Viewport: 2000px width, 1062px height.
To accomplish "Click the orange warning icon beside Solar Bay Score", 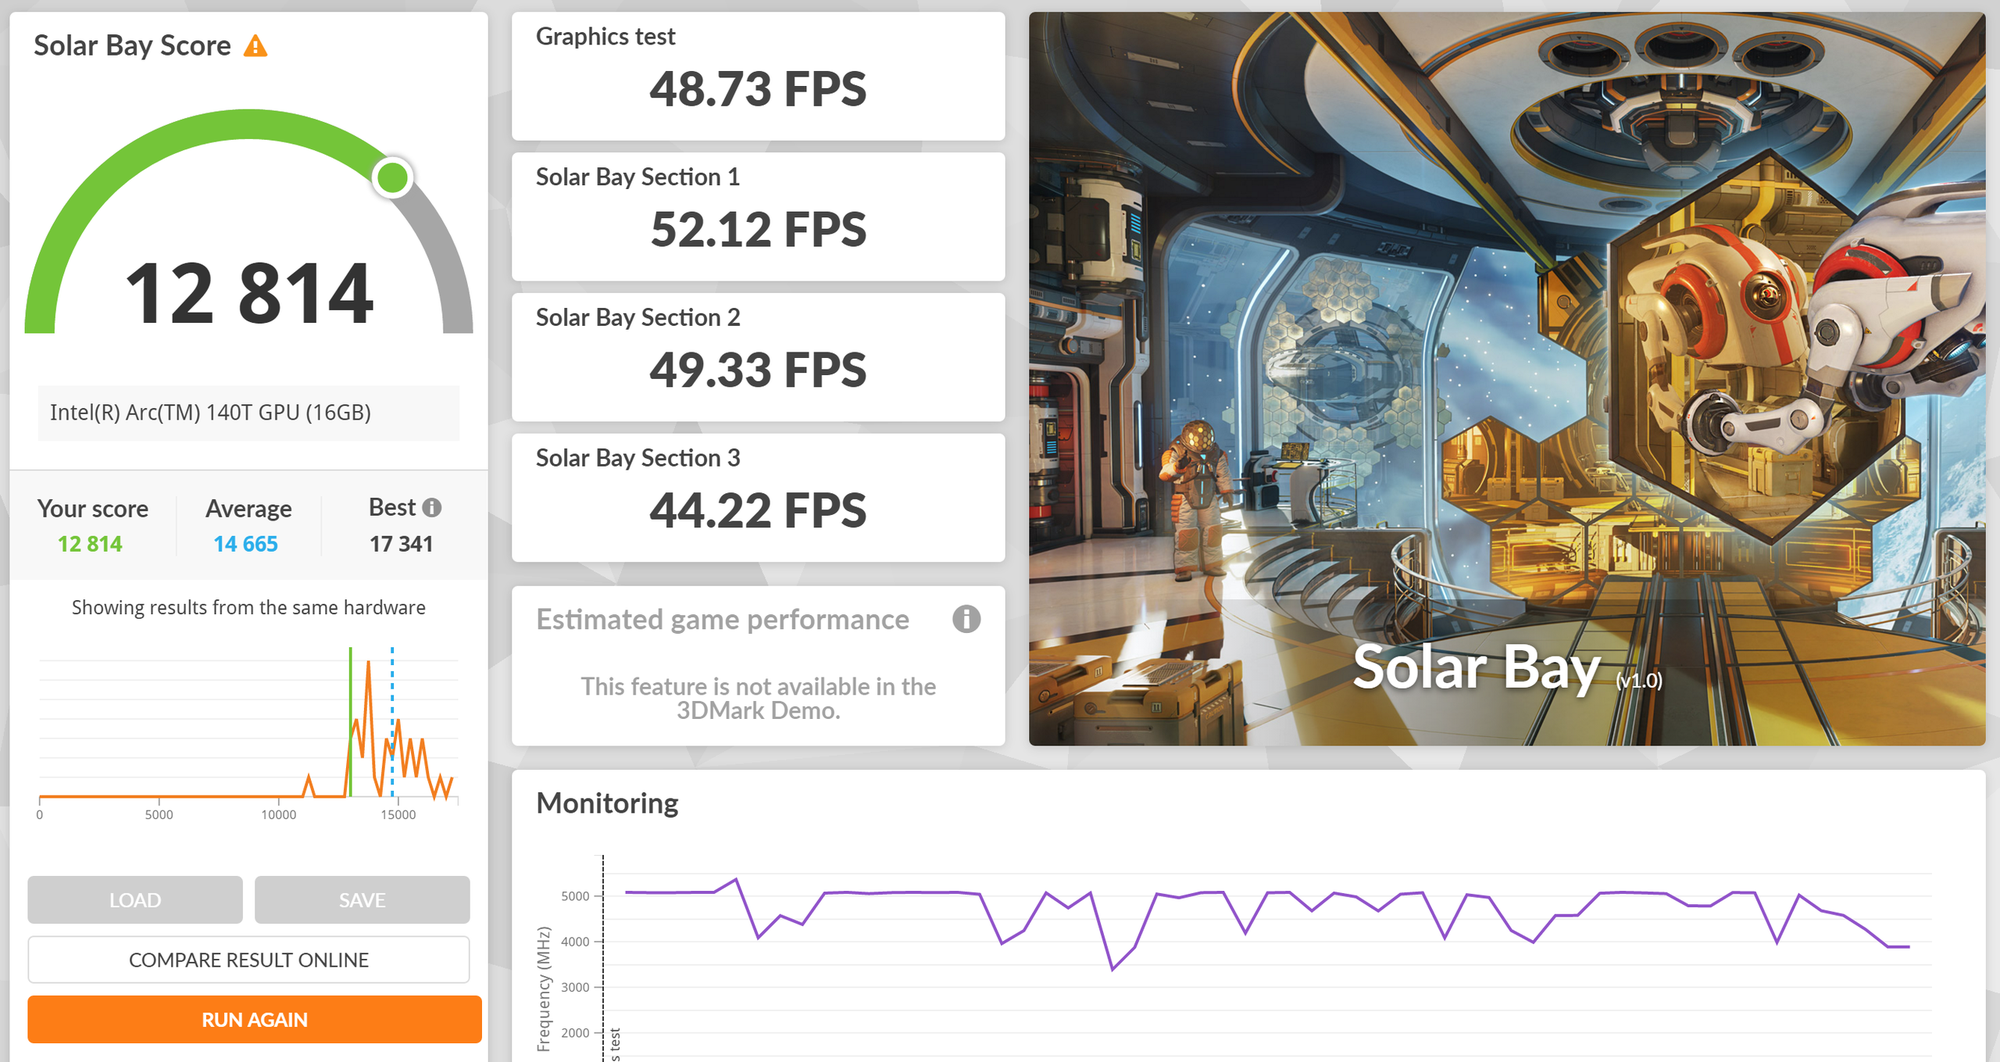I will click(x=256, y=46).
